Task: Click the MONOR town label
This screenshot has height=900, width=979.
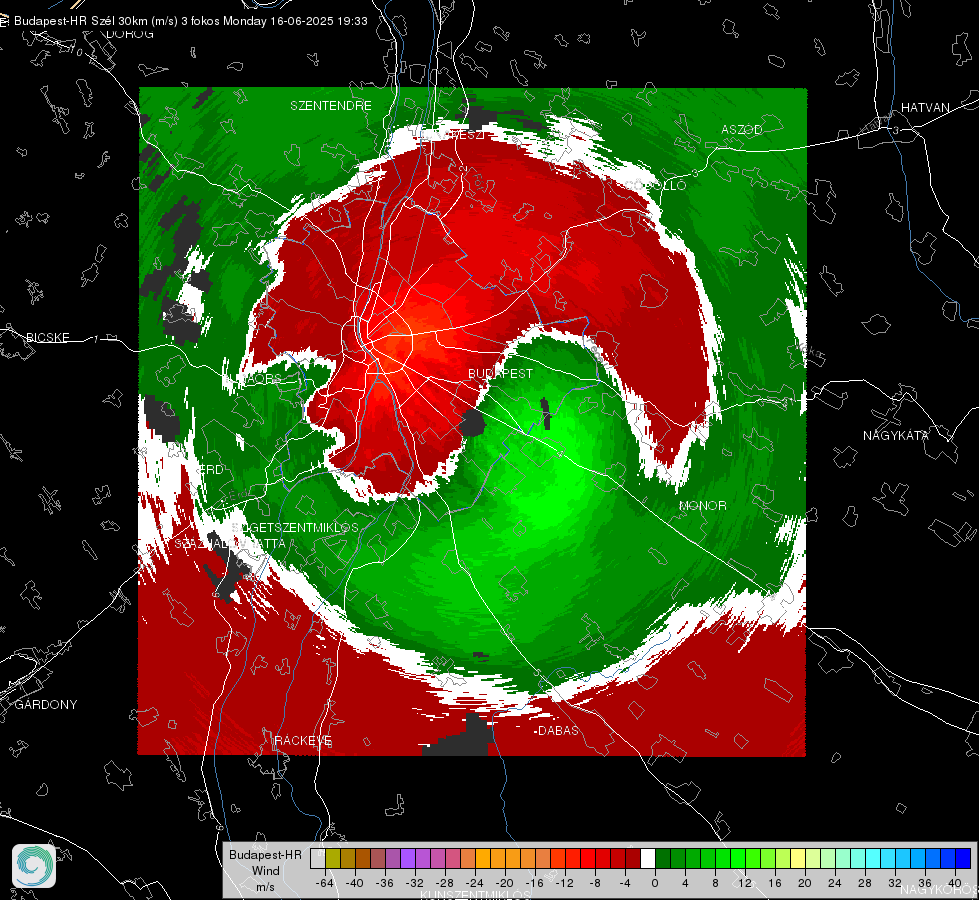Action: click(702, 505)
